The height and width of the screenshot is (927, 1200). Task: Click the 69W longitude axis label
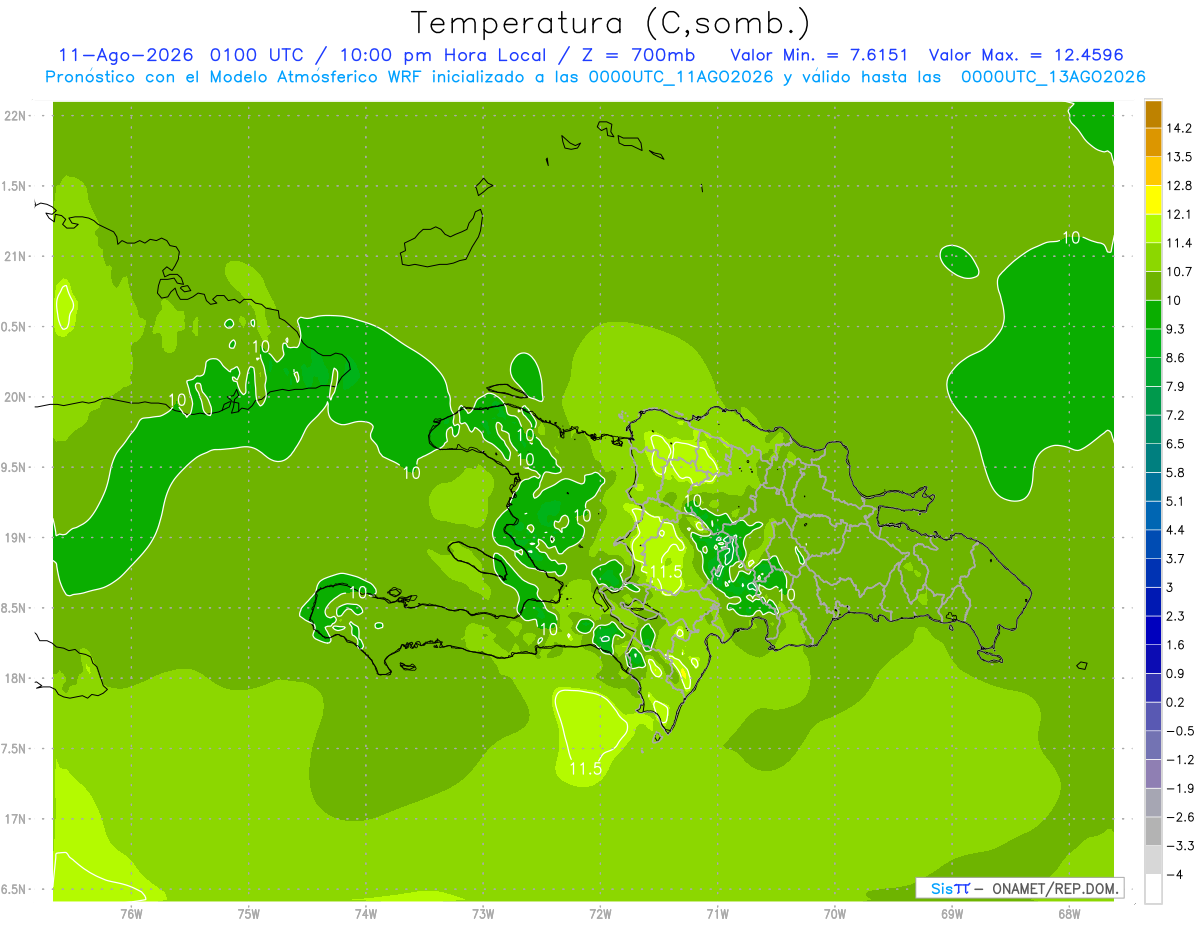[952, 914]
